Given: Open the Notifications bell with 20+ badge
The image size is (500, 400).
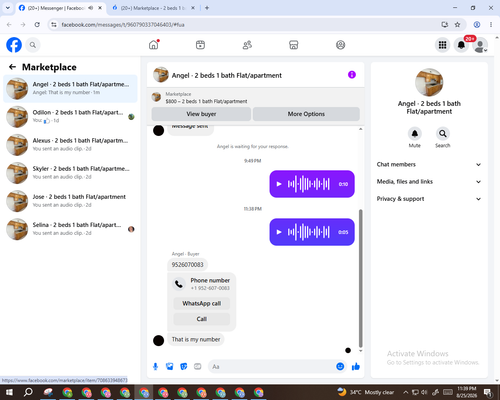Looking at the screenshot, I should click(461, 45).
